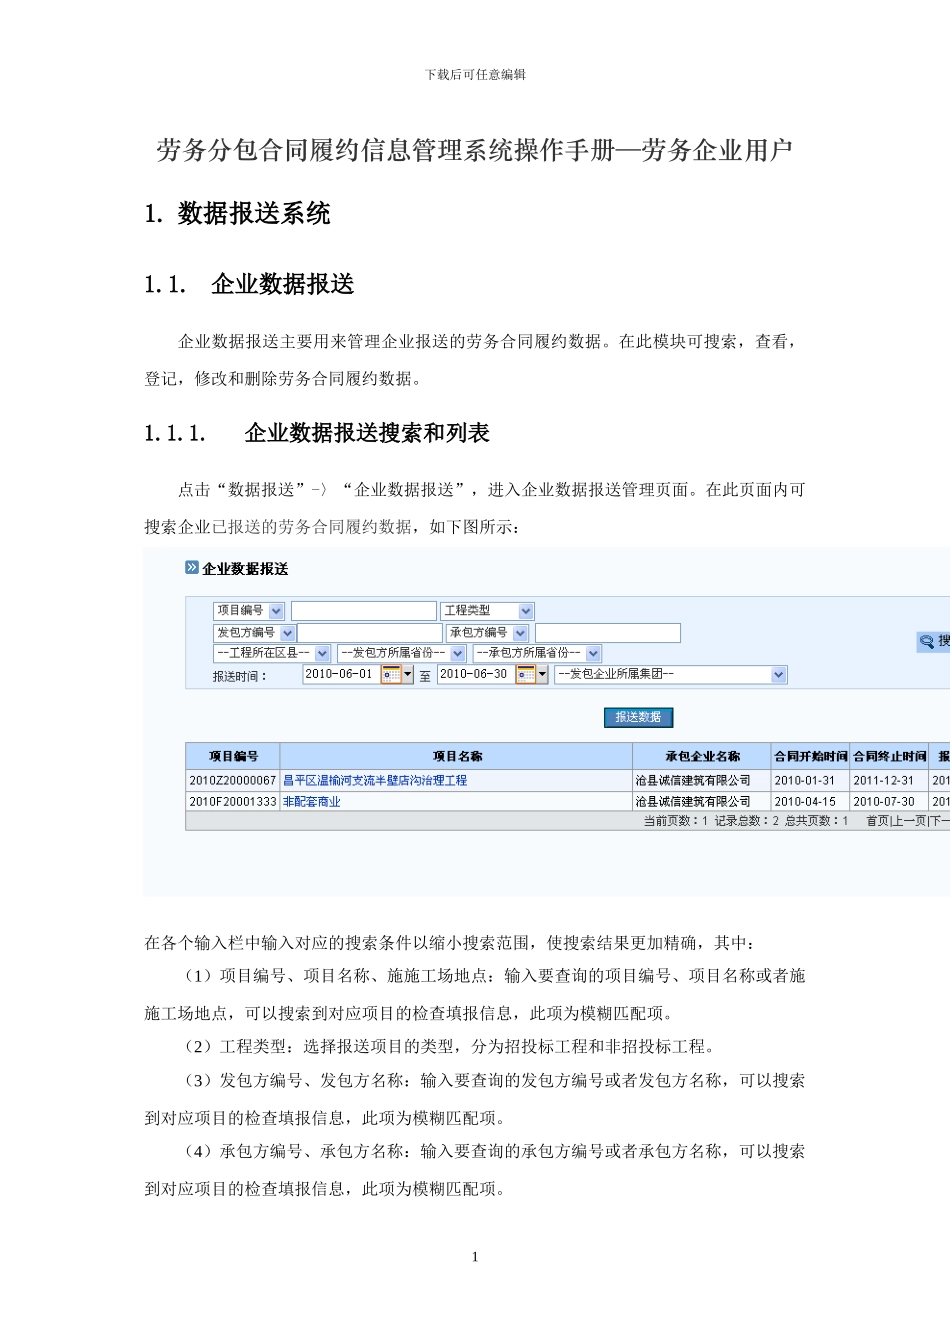Click the input next to 发包方编号
Screen dimensions: 950x1344
pos(370,633)
